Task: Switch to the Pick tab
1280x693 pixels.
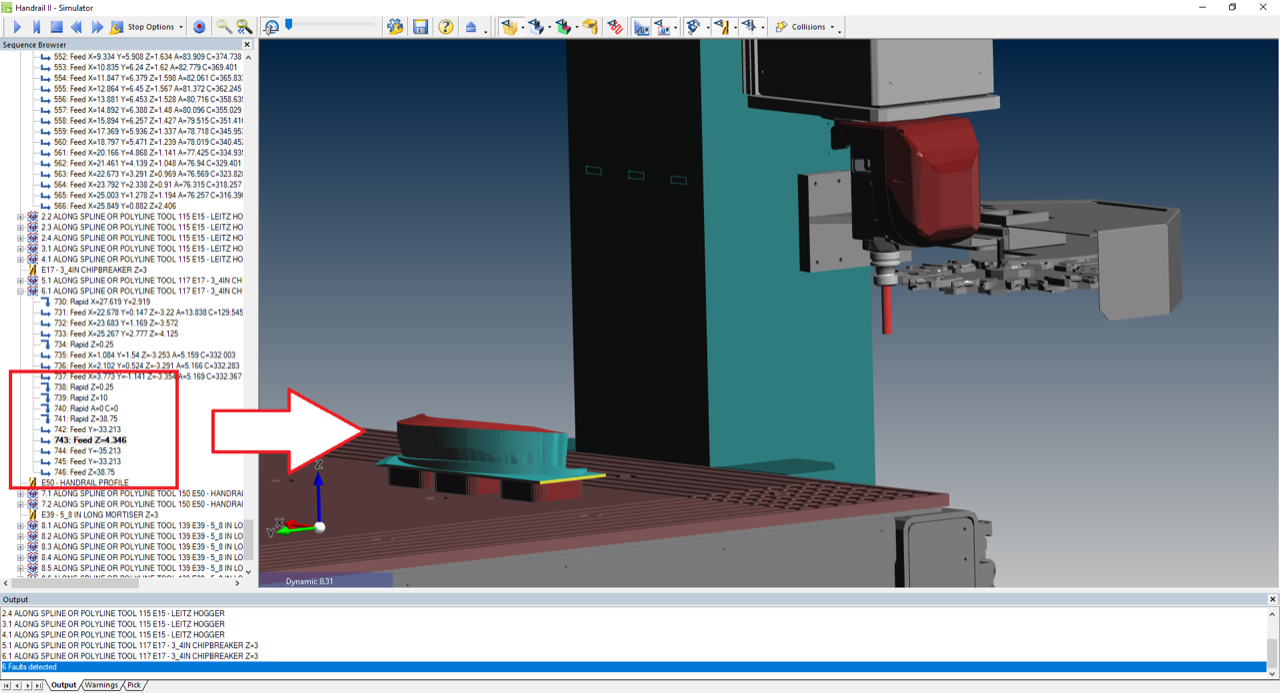Action: tap(134, 685)
